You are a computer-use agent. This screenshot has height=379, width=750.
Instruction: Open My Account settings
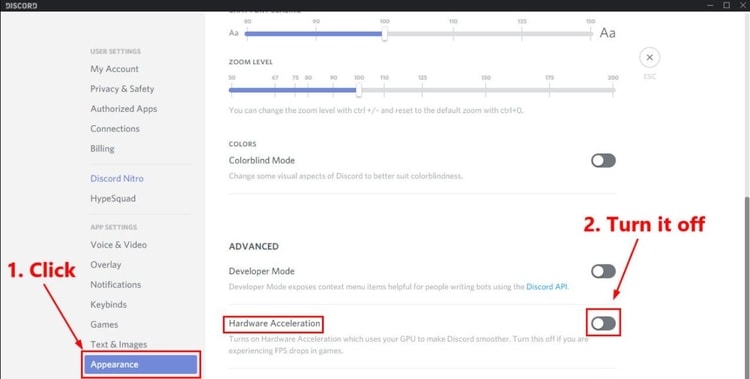pos(114,69)
